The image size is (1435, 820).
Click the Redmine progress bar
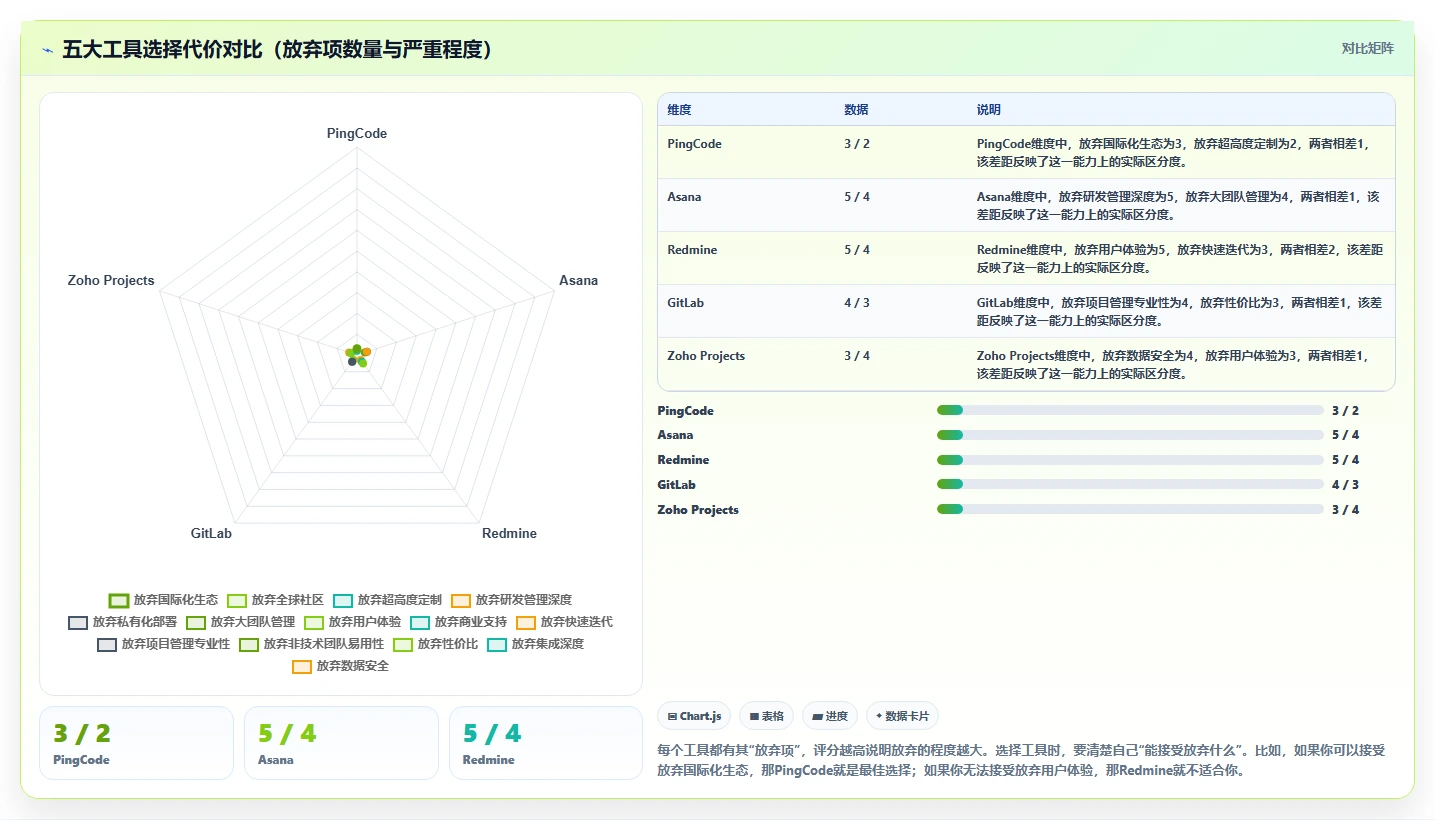[1130, 460]
